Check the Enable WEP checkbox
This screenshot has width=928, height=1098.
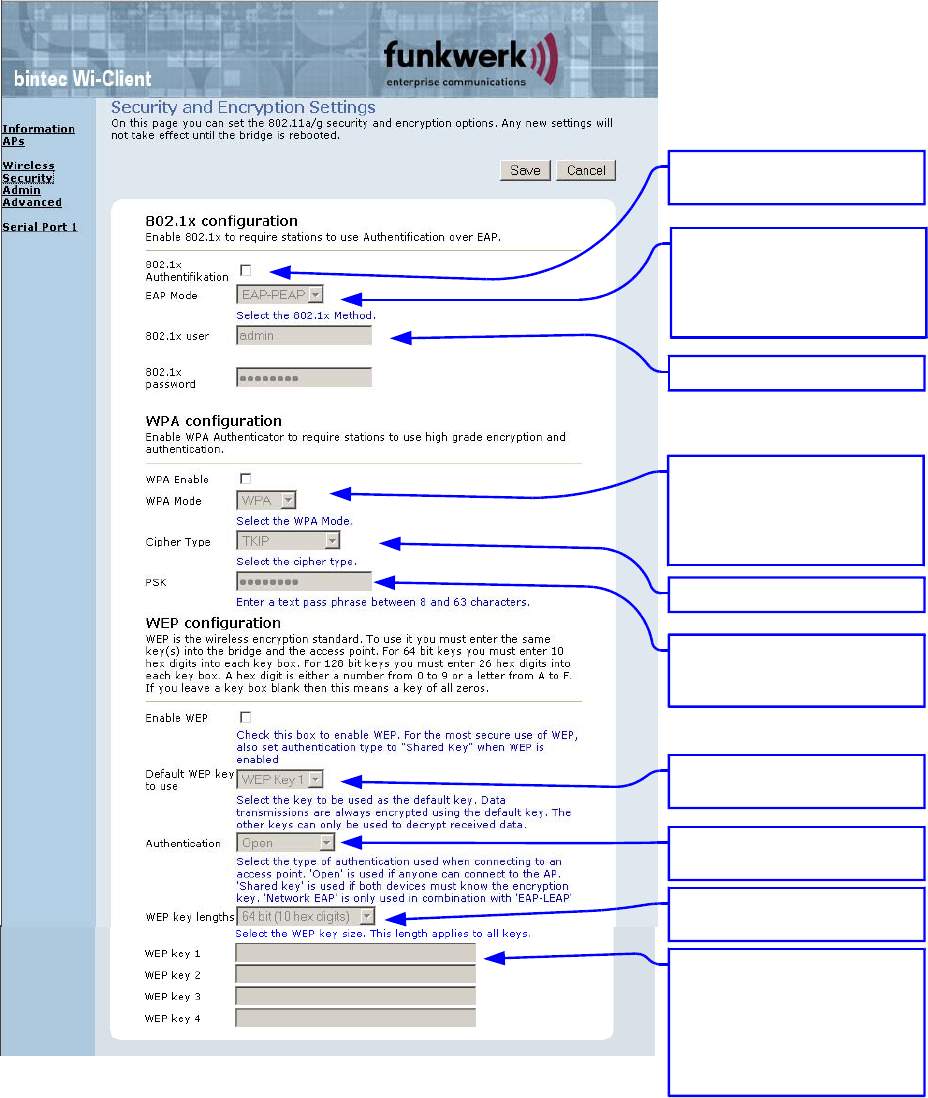[x=245, y=718]
